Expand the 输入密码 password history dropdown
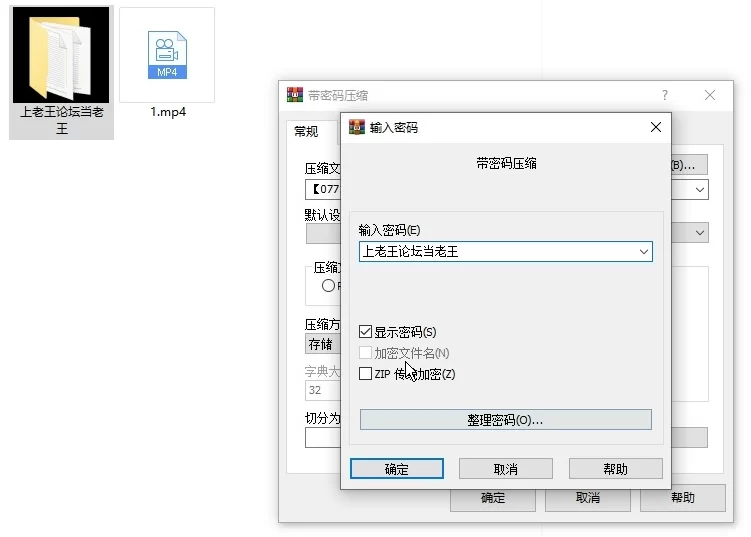 644,252
